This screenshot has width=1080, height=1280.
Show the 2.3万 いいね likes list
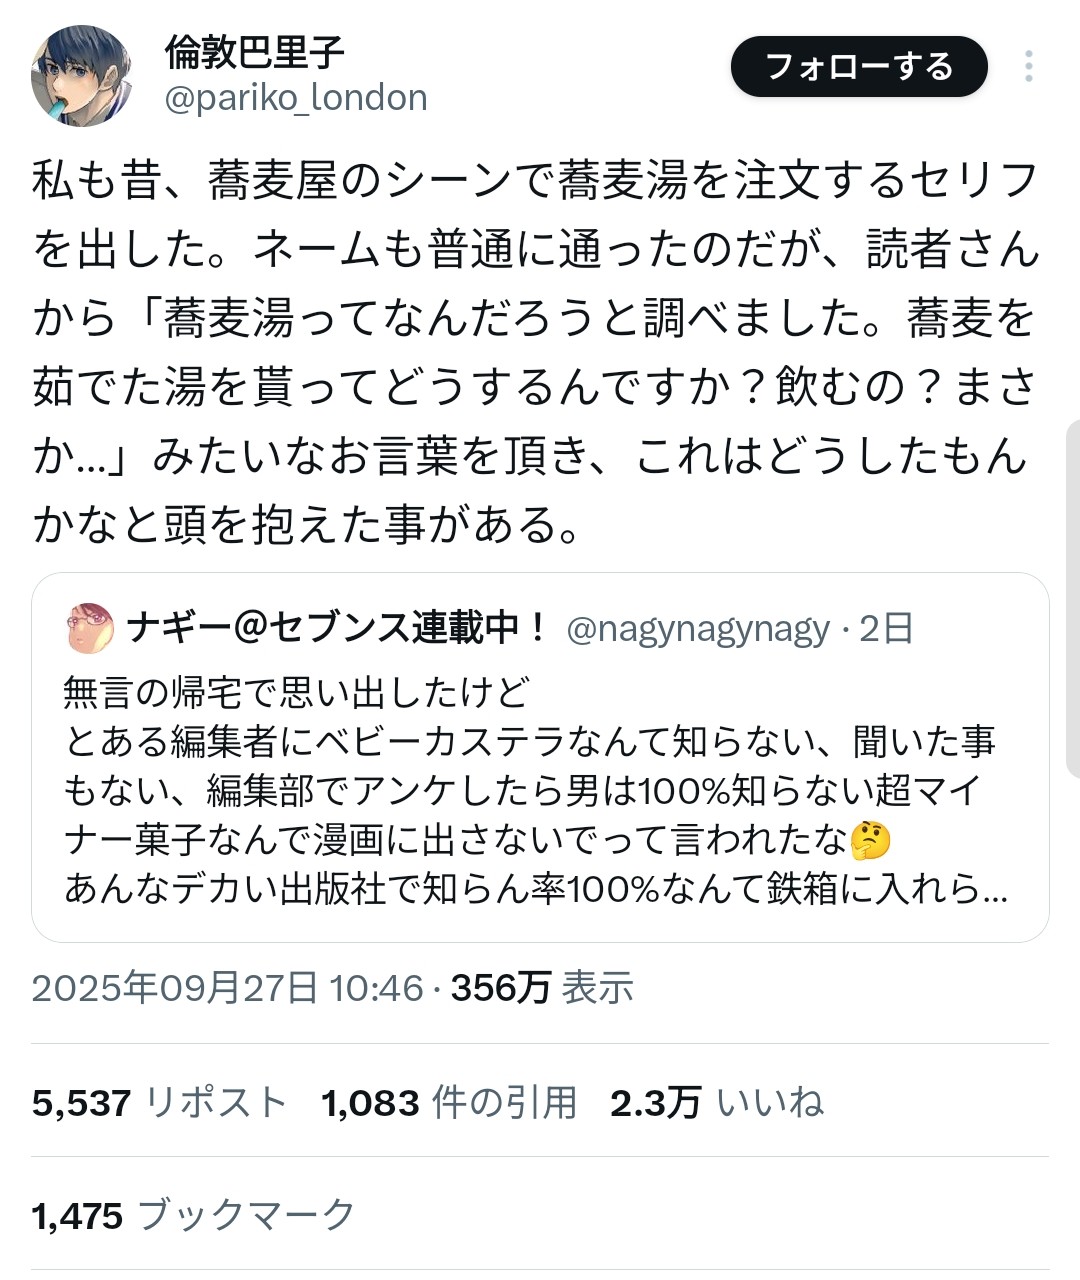point(717,1102)
